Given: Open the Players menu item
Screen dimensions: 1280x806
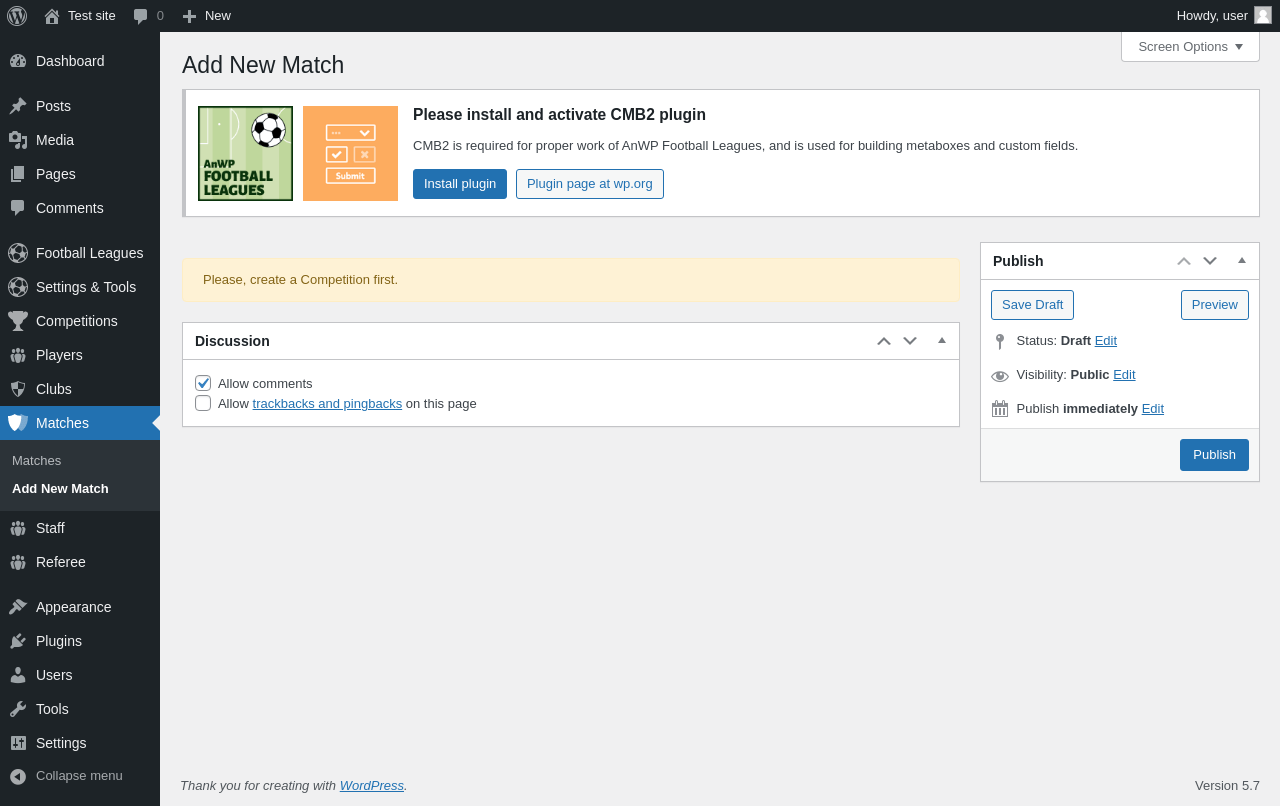Looking at the screenshot, I should coord(59,355).
